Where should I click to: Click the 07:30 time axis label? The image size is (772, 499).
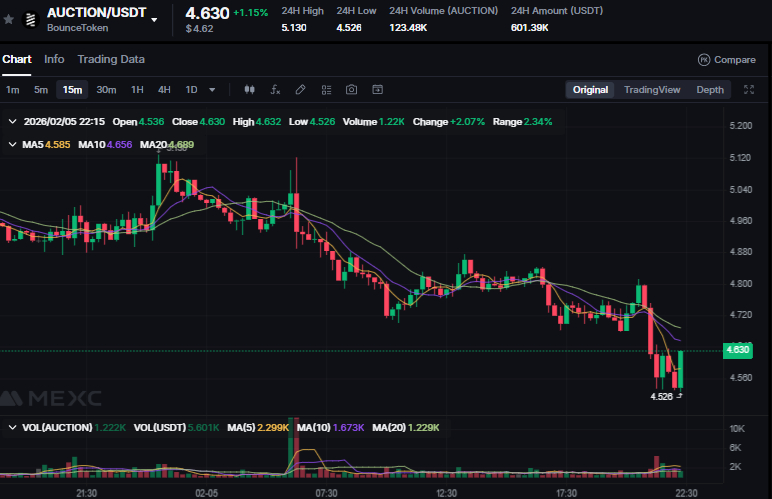(x=326, y=493)
